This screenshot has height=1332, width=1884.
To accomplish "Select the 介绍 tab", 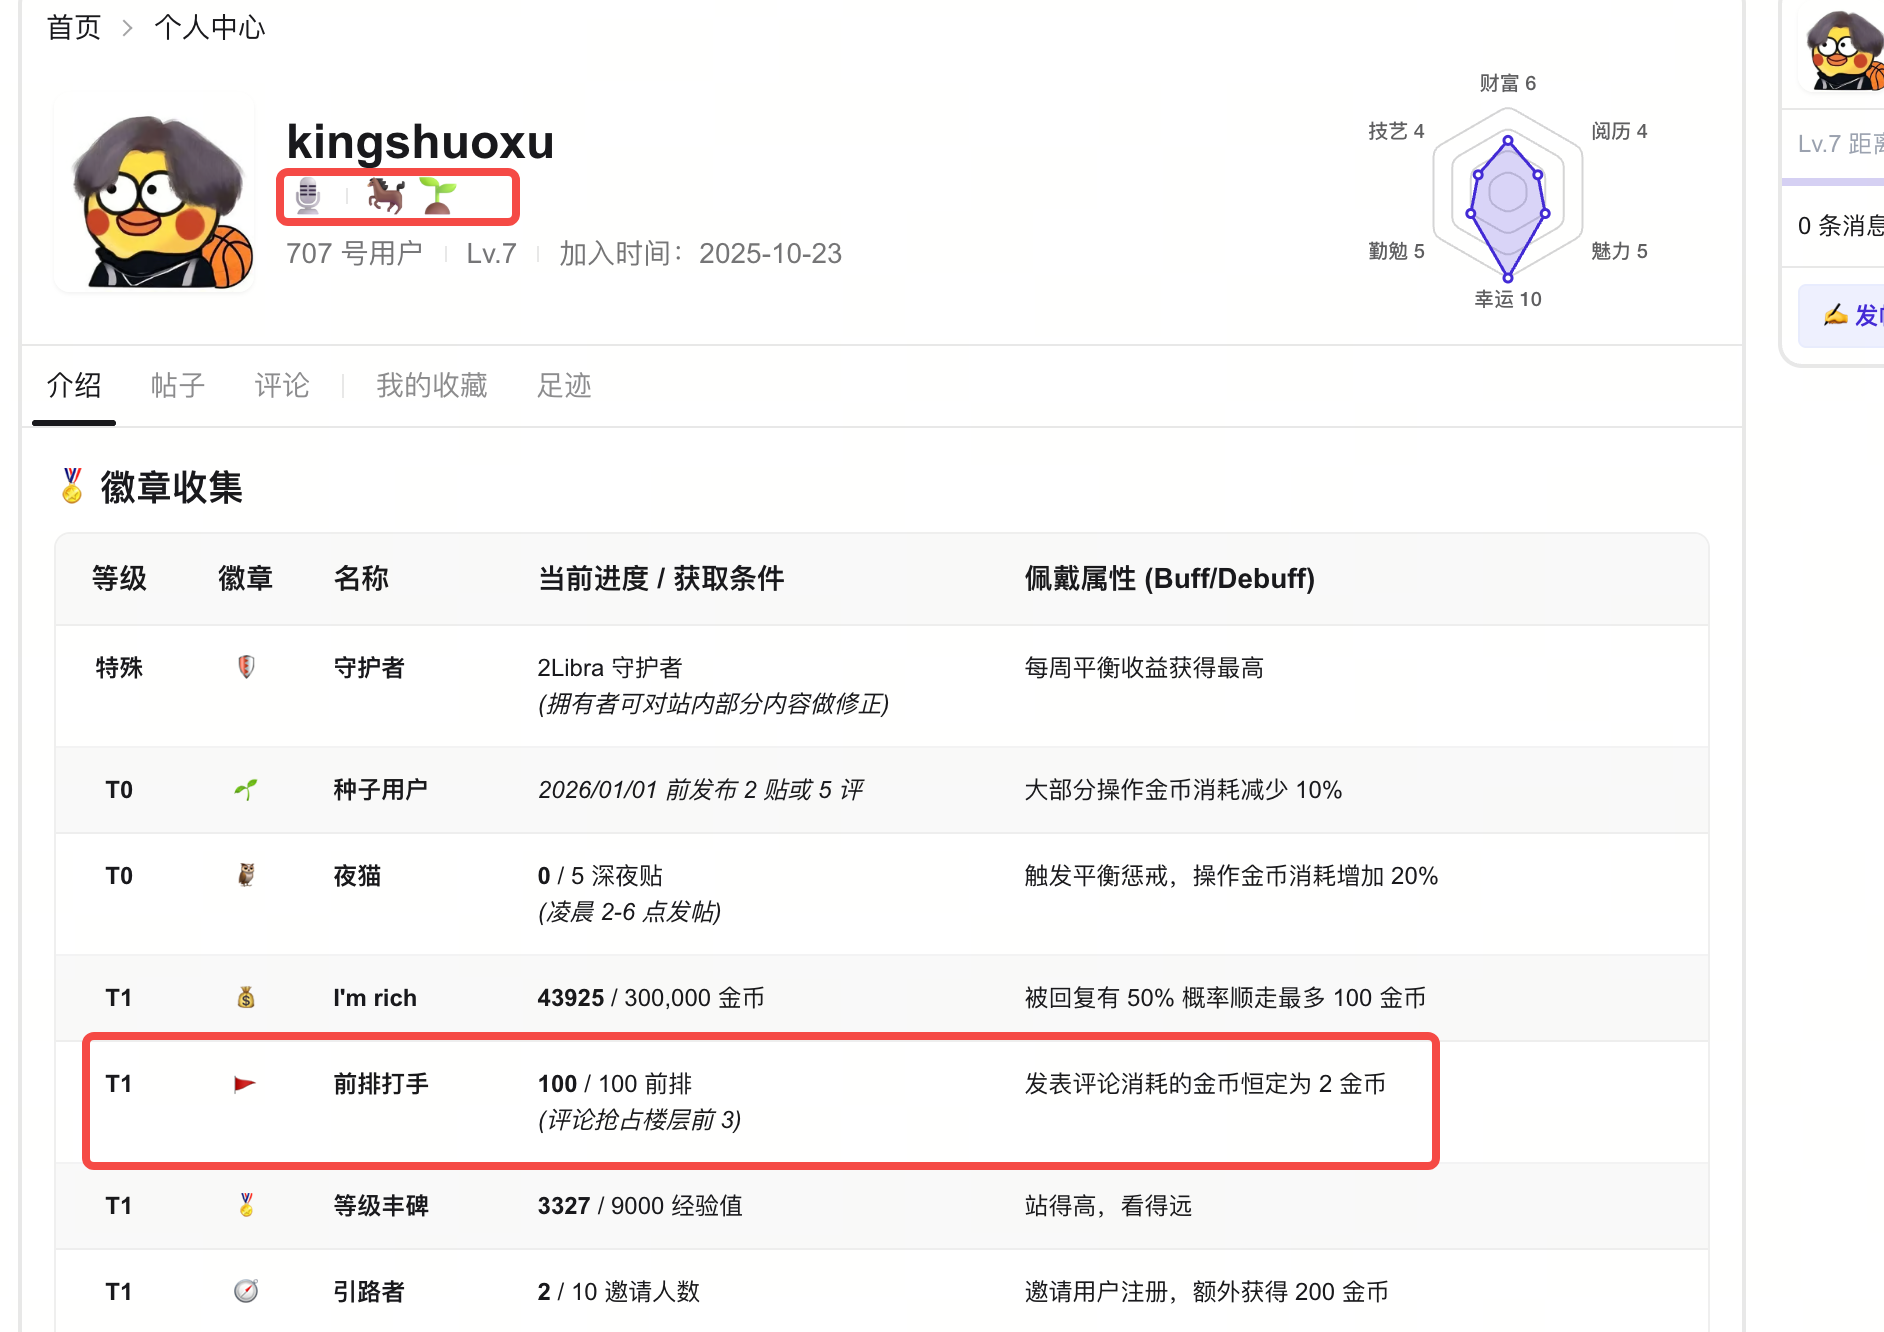I will [x=74, y=386].
